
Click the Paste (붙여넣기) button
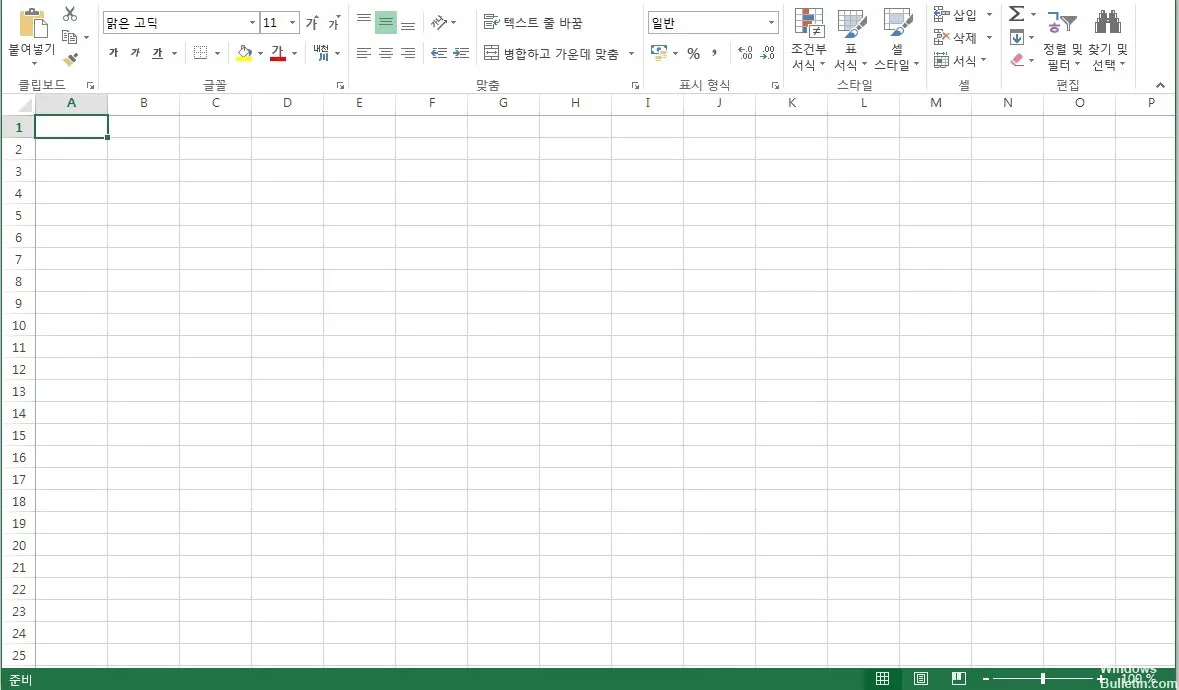click(x=32, y=35)
